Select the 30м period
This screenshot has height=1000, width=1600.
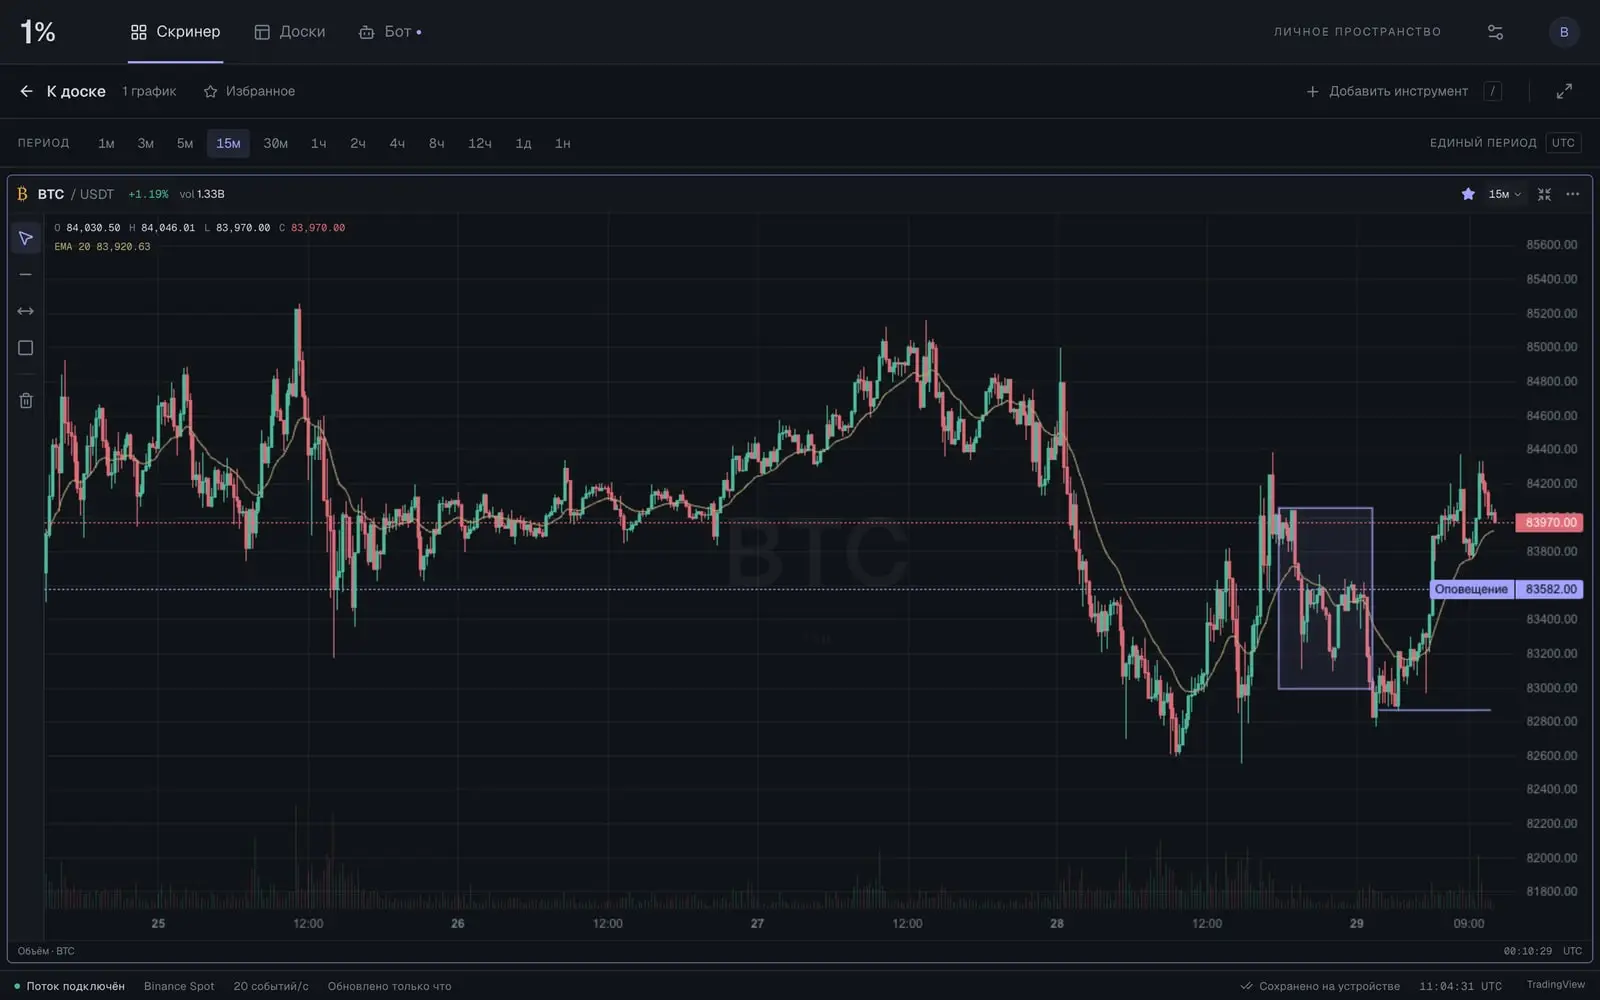tap(275, 143)
